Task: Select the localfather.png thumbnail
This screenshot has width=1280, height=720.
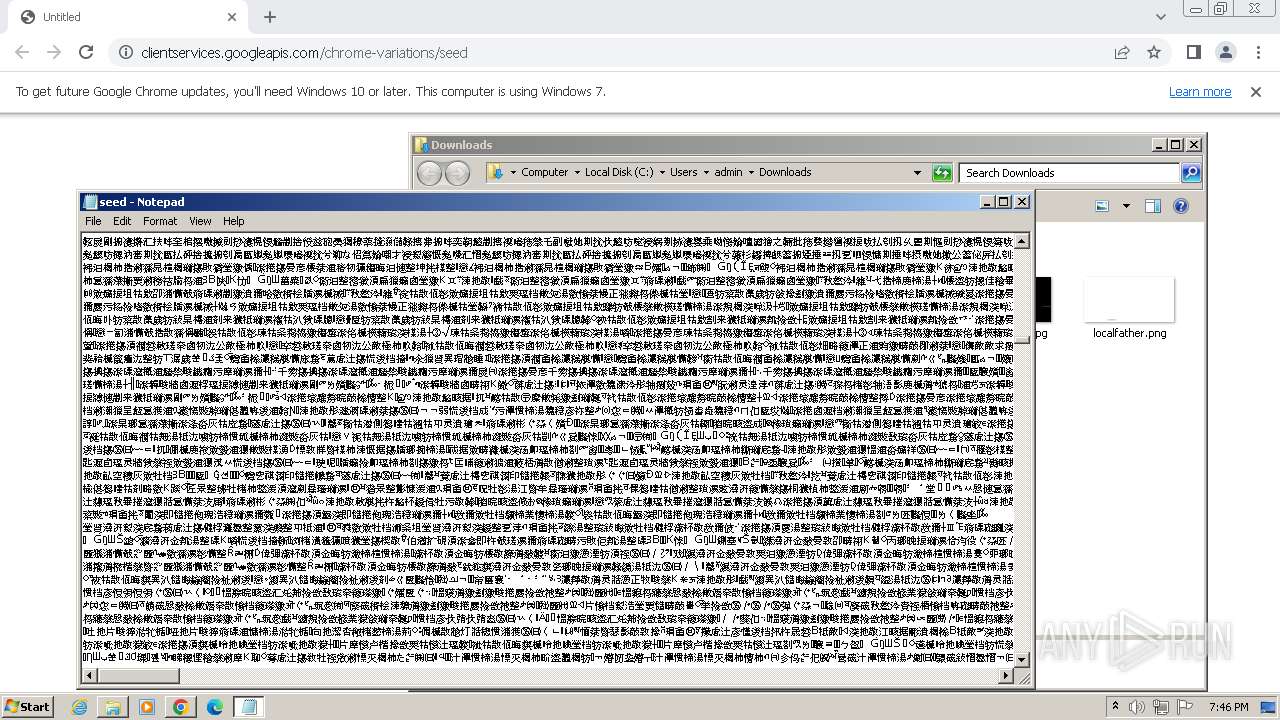Action: coord(1129,301)
